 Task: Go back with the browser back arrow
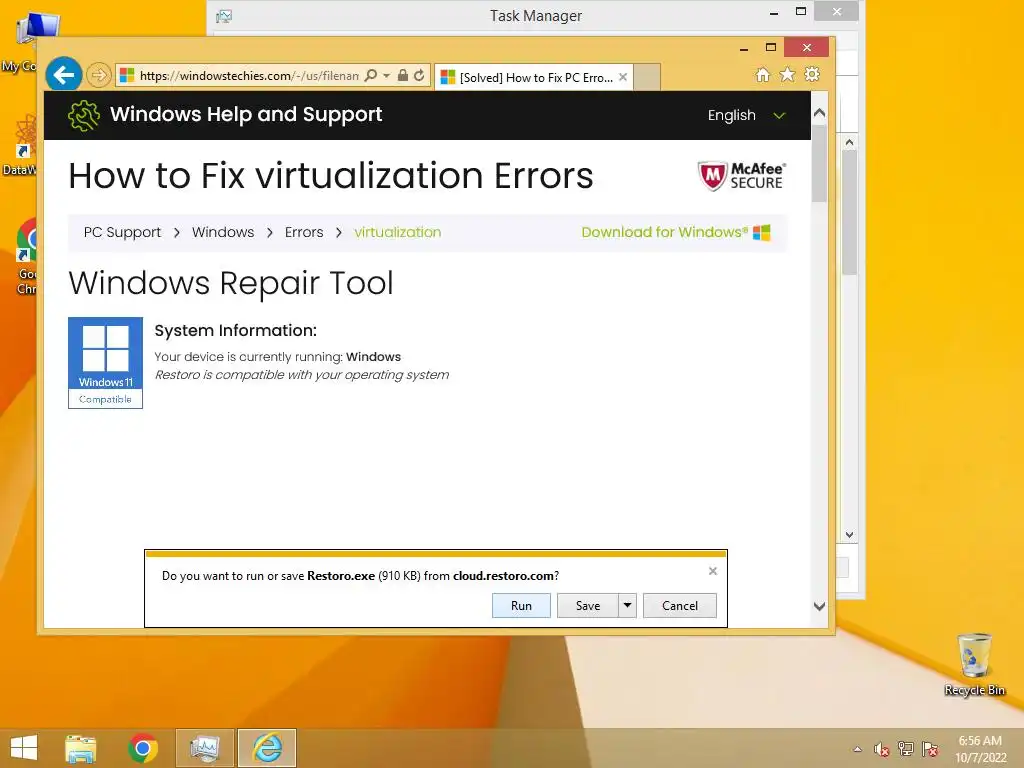(63, 75)
